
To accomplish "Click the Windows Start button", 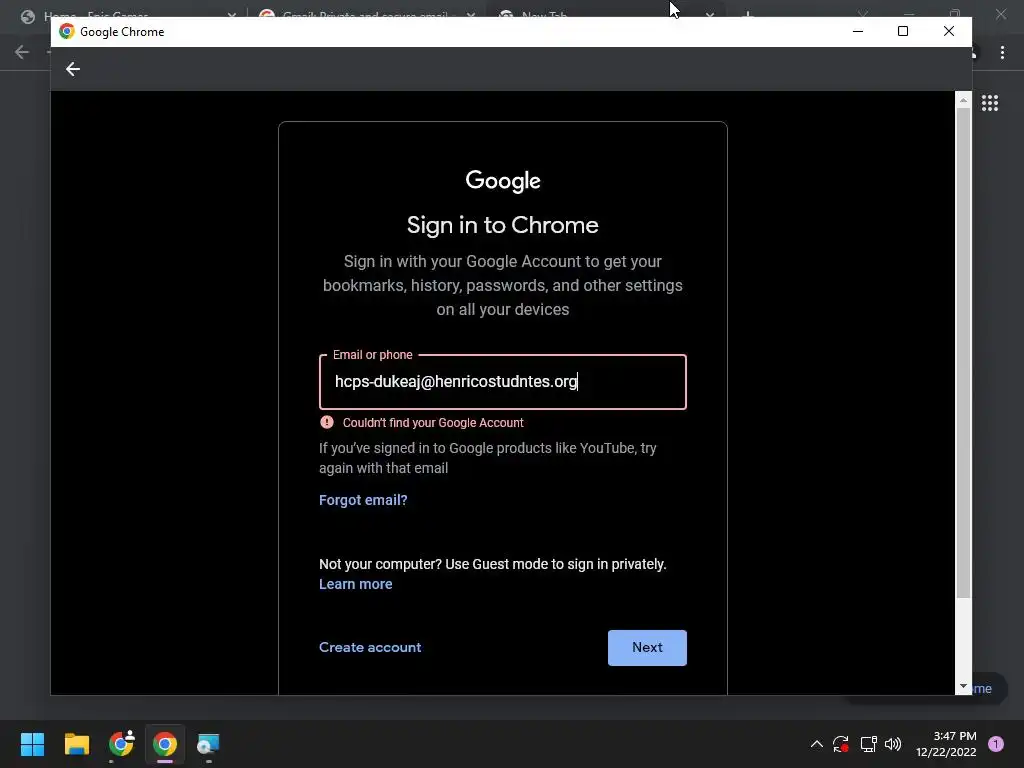I will tap(32, 744).
